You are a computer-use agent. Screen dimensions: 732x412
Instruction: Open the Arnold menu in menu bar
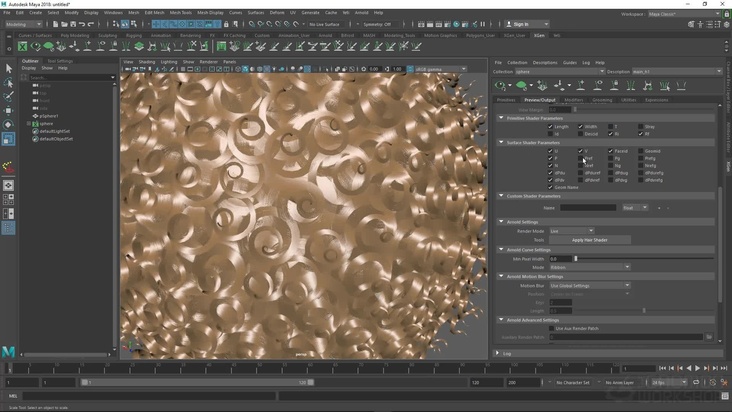pos(361,12)
